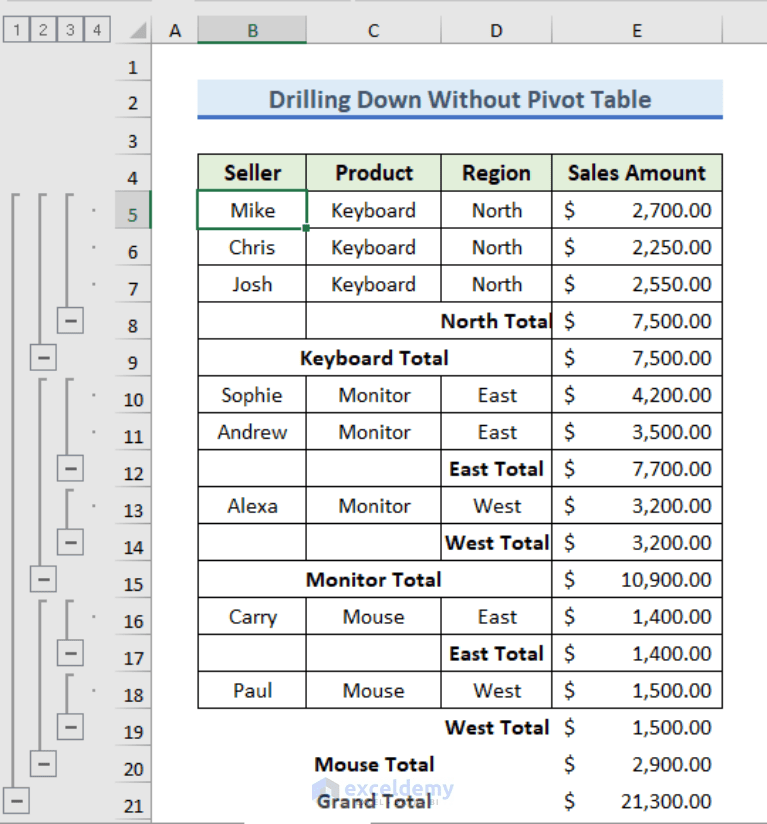Collapse the North Total group
The width and height of the screenshot is (767, 824).
(x=70, y=320)
